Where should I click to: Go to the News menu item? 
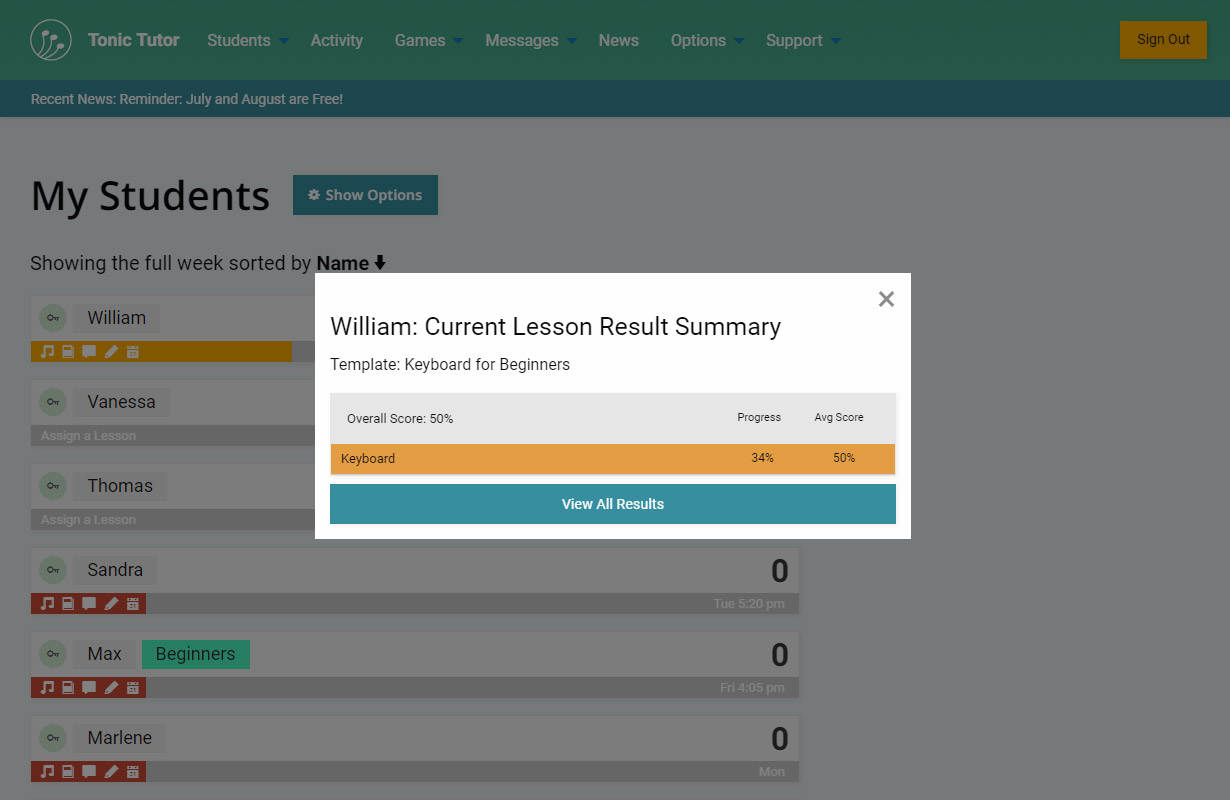coord(618,41)
